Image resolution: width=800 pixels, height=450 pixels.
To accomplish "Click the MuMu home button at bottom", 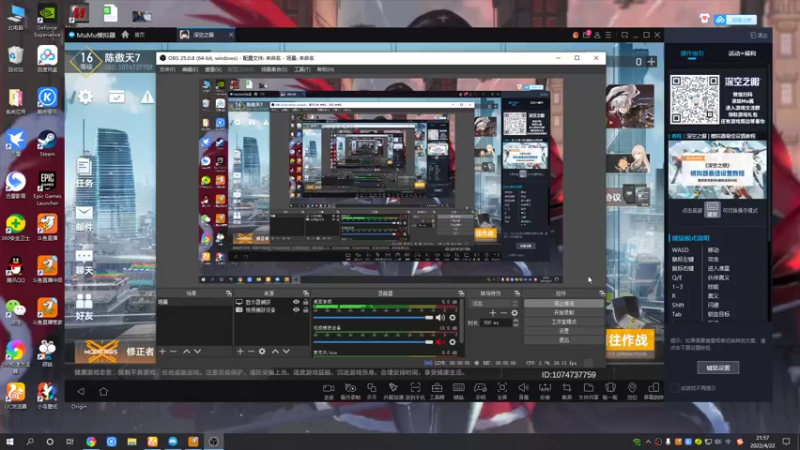I will tap(104, 392).
